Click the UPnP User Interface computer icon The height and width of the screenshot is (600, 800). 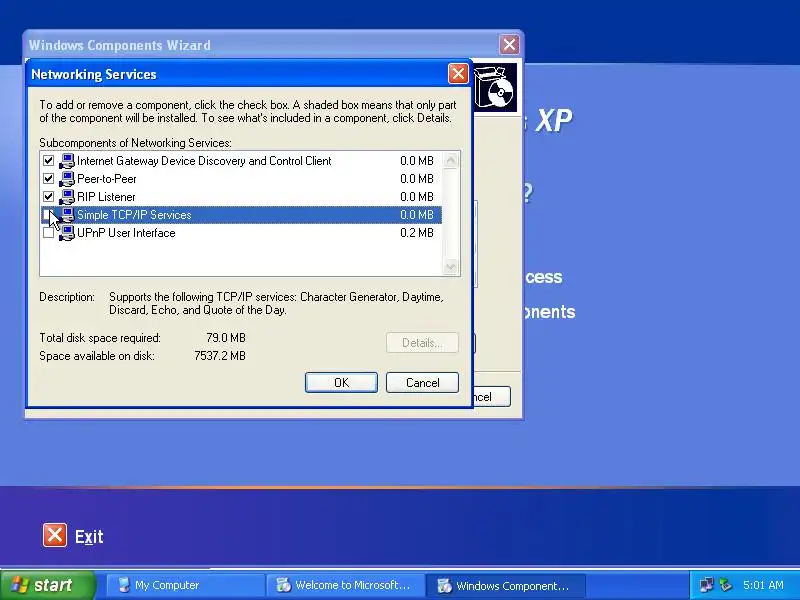tap(66, 233)
